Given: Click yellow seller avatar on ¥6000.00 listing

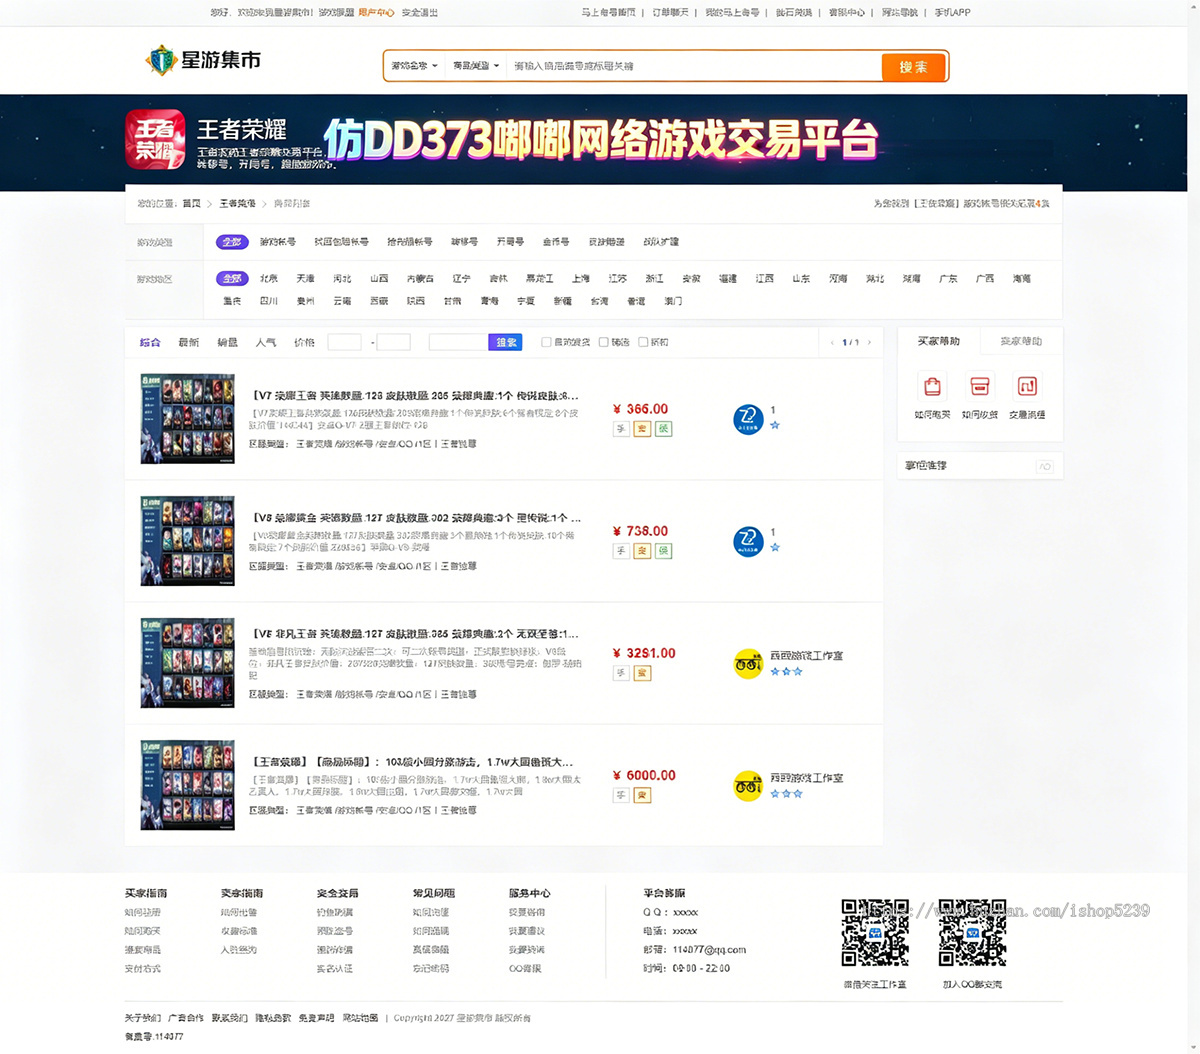Looking at the screenshot, I should coord(748,785).
